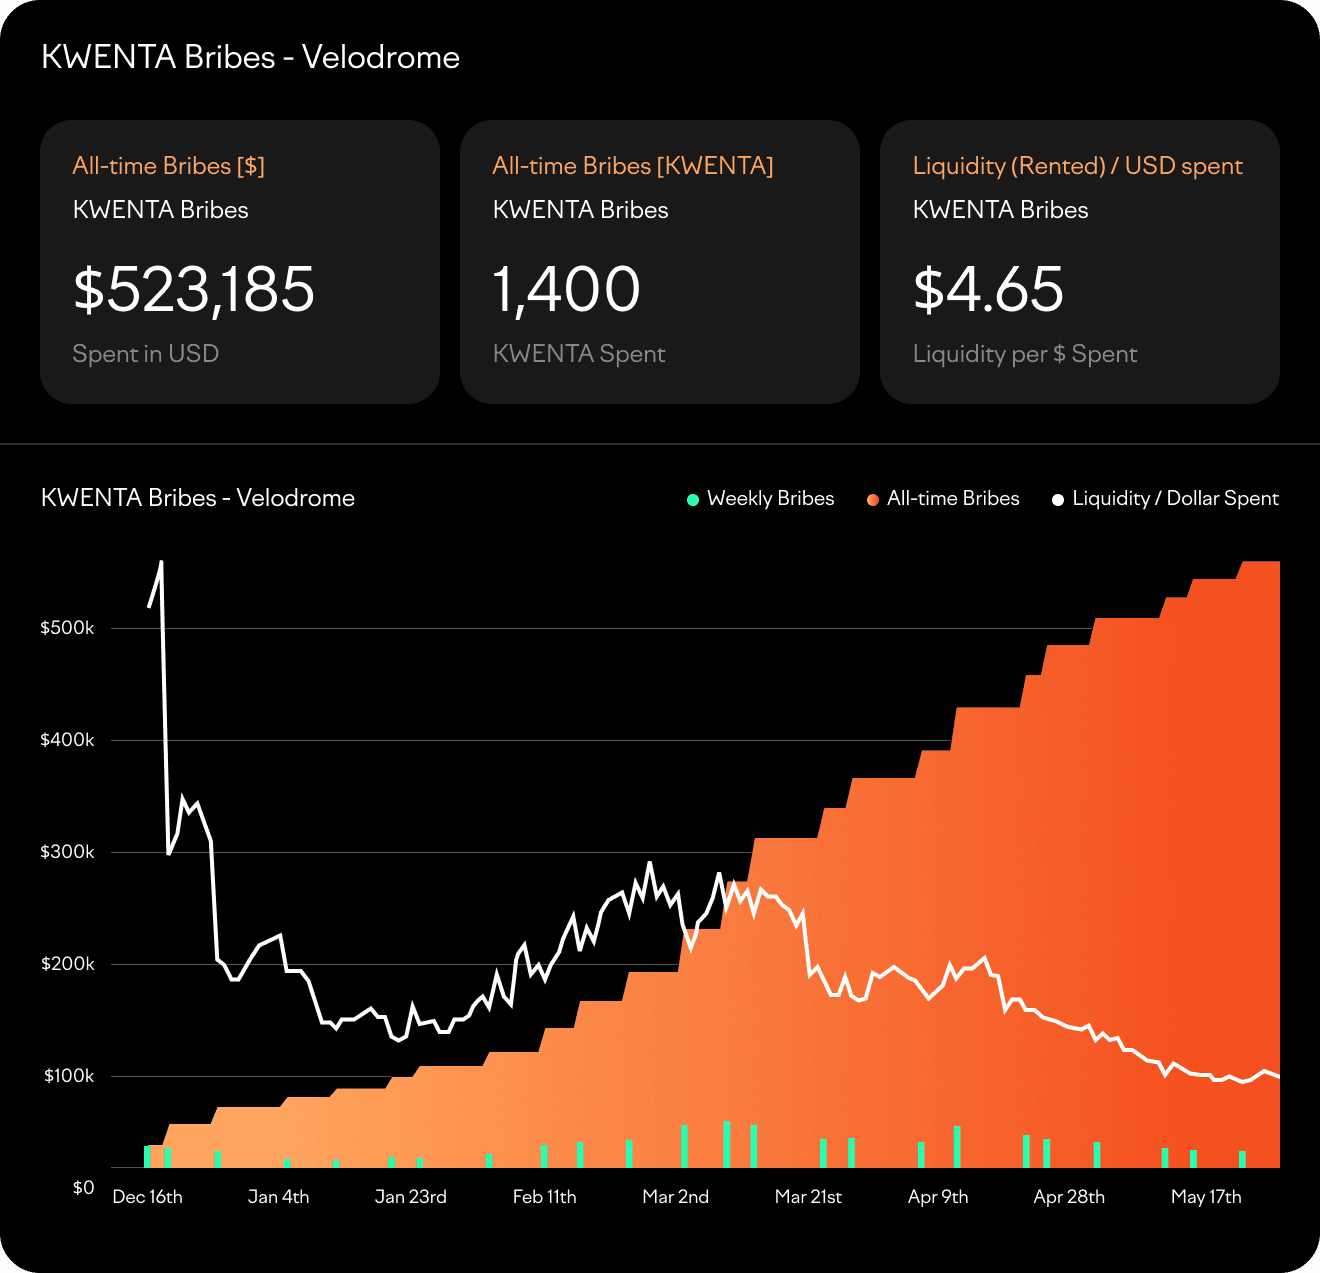Click the $500k y-axis label

tap(67, 628)
